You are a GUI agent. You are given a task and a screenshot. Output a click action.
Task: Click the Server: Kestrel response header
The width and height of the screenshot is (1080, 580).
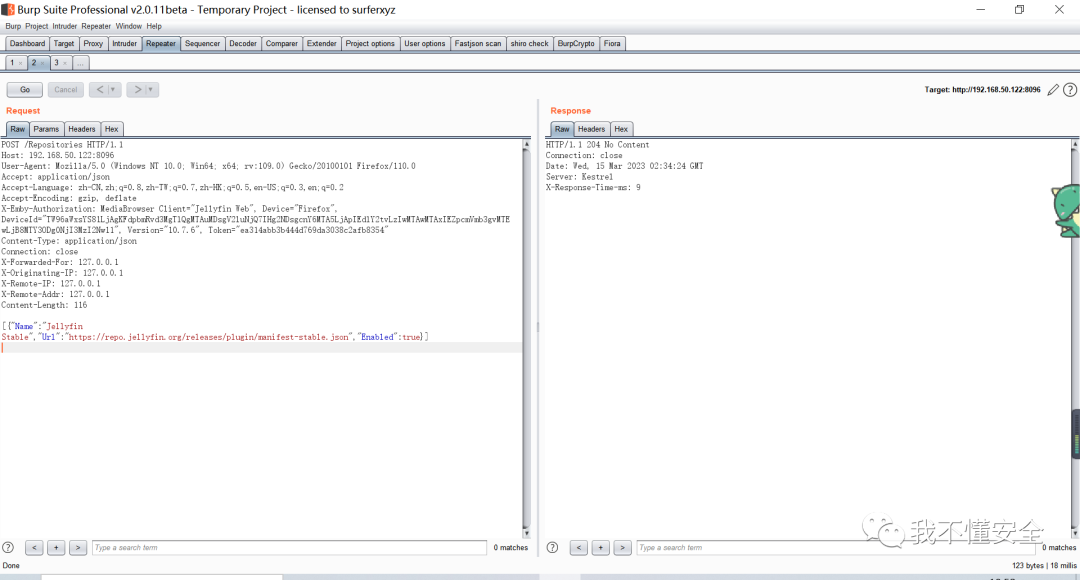pyautogui.click(x=579, y=176)
